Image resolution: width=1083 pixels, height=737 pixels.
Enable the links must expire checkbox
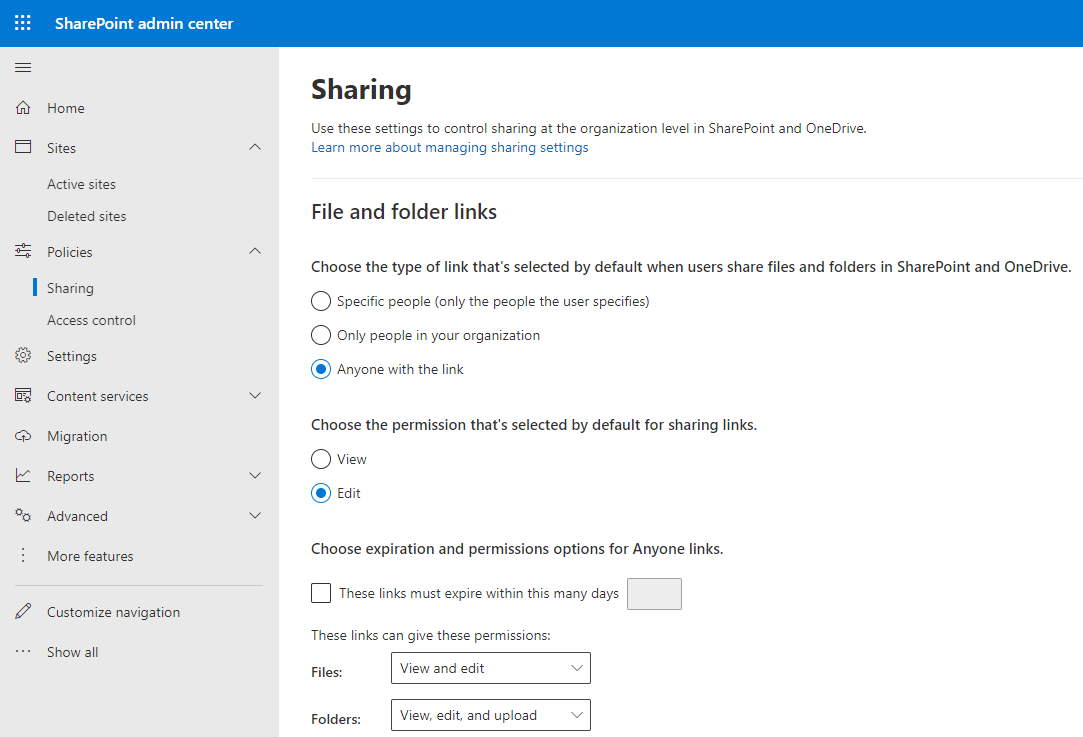coord(321,593)
